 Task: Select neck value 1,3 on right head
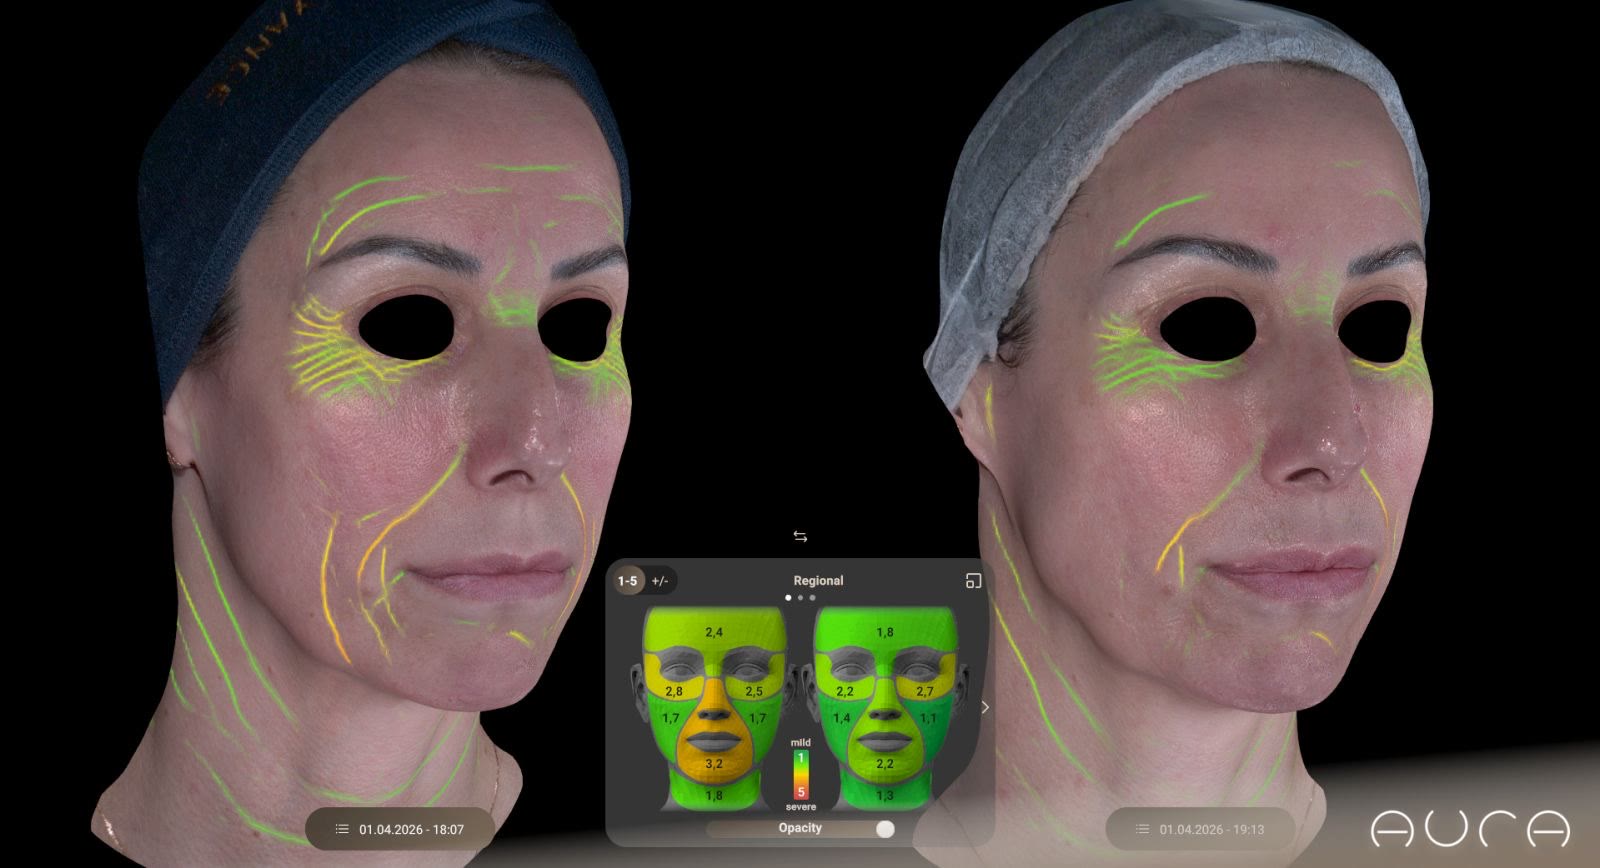(x=885, y=796)
